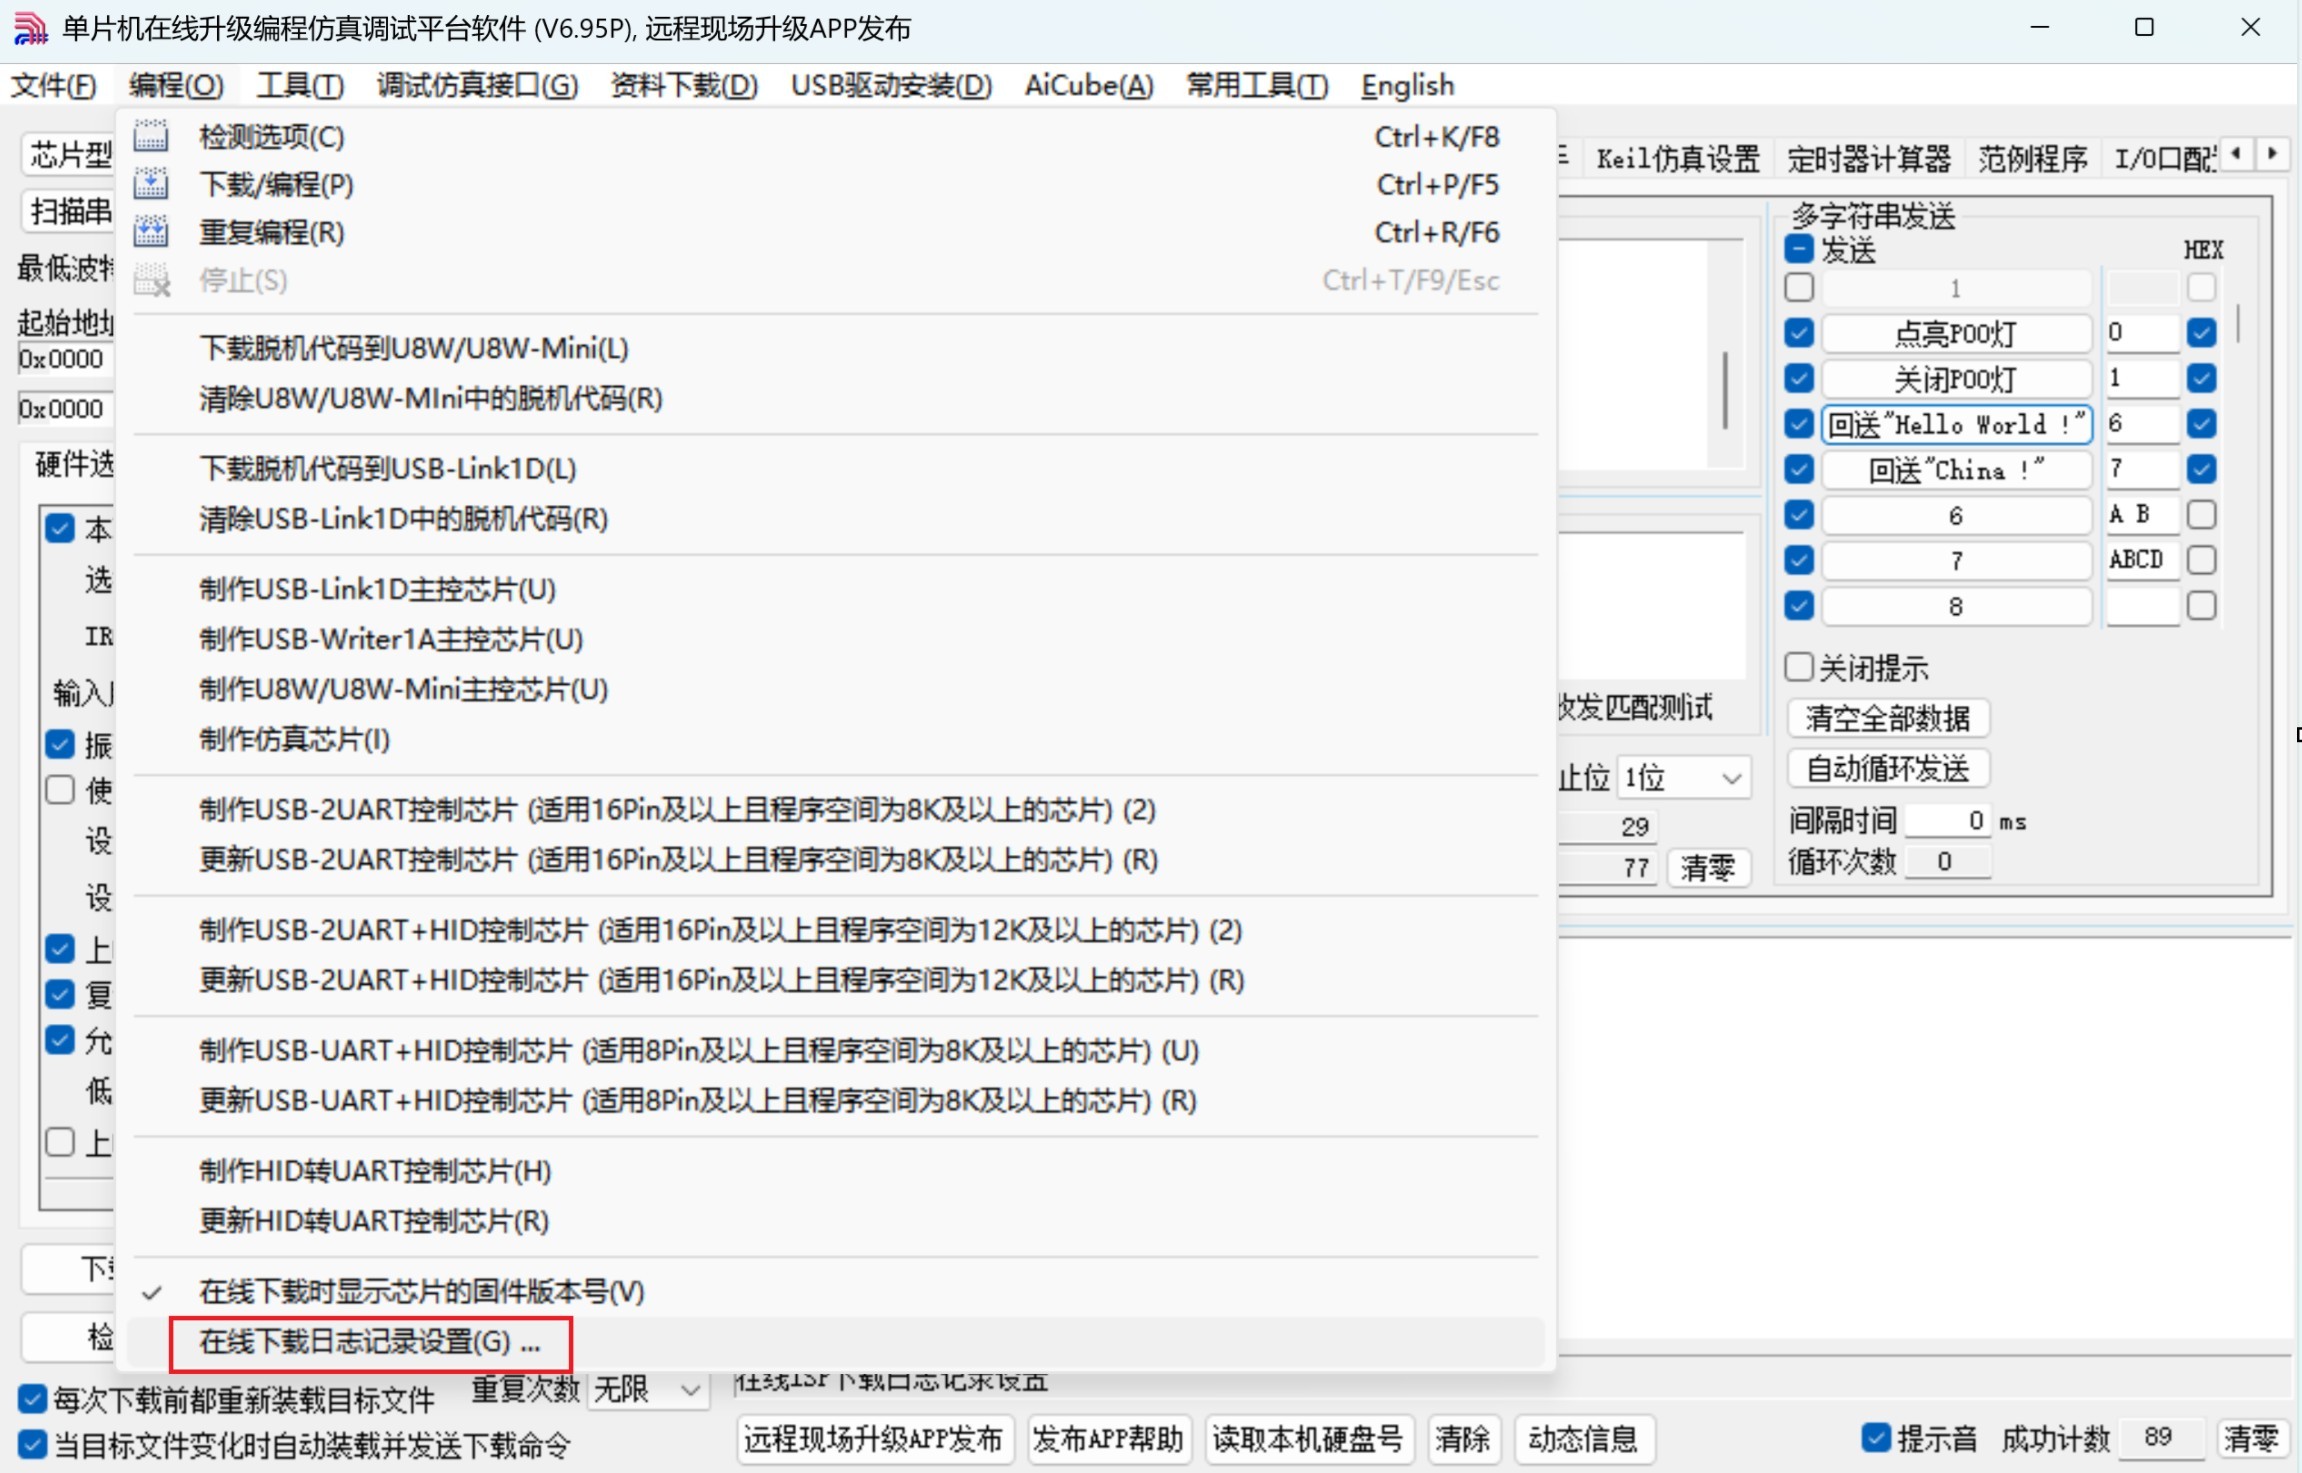Open the 调试仿真接口(G) menu
Viewport: 2302px width, 1473px height.
(477, 86)
